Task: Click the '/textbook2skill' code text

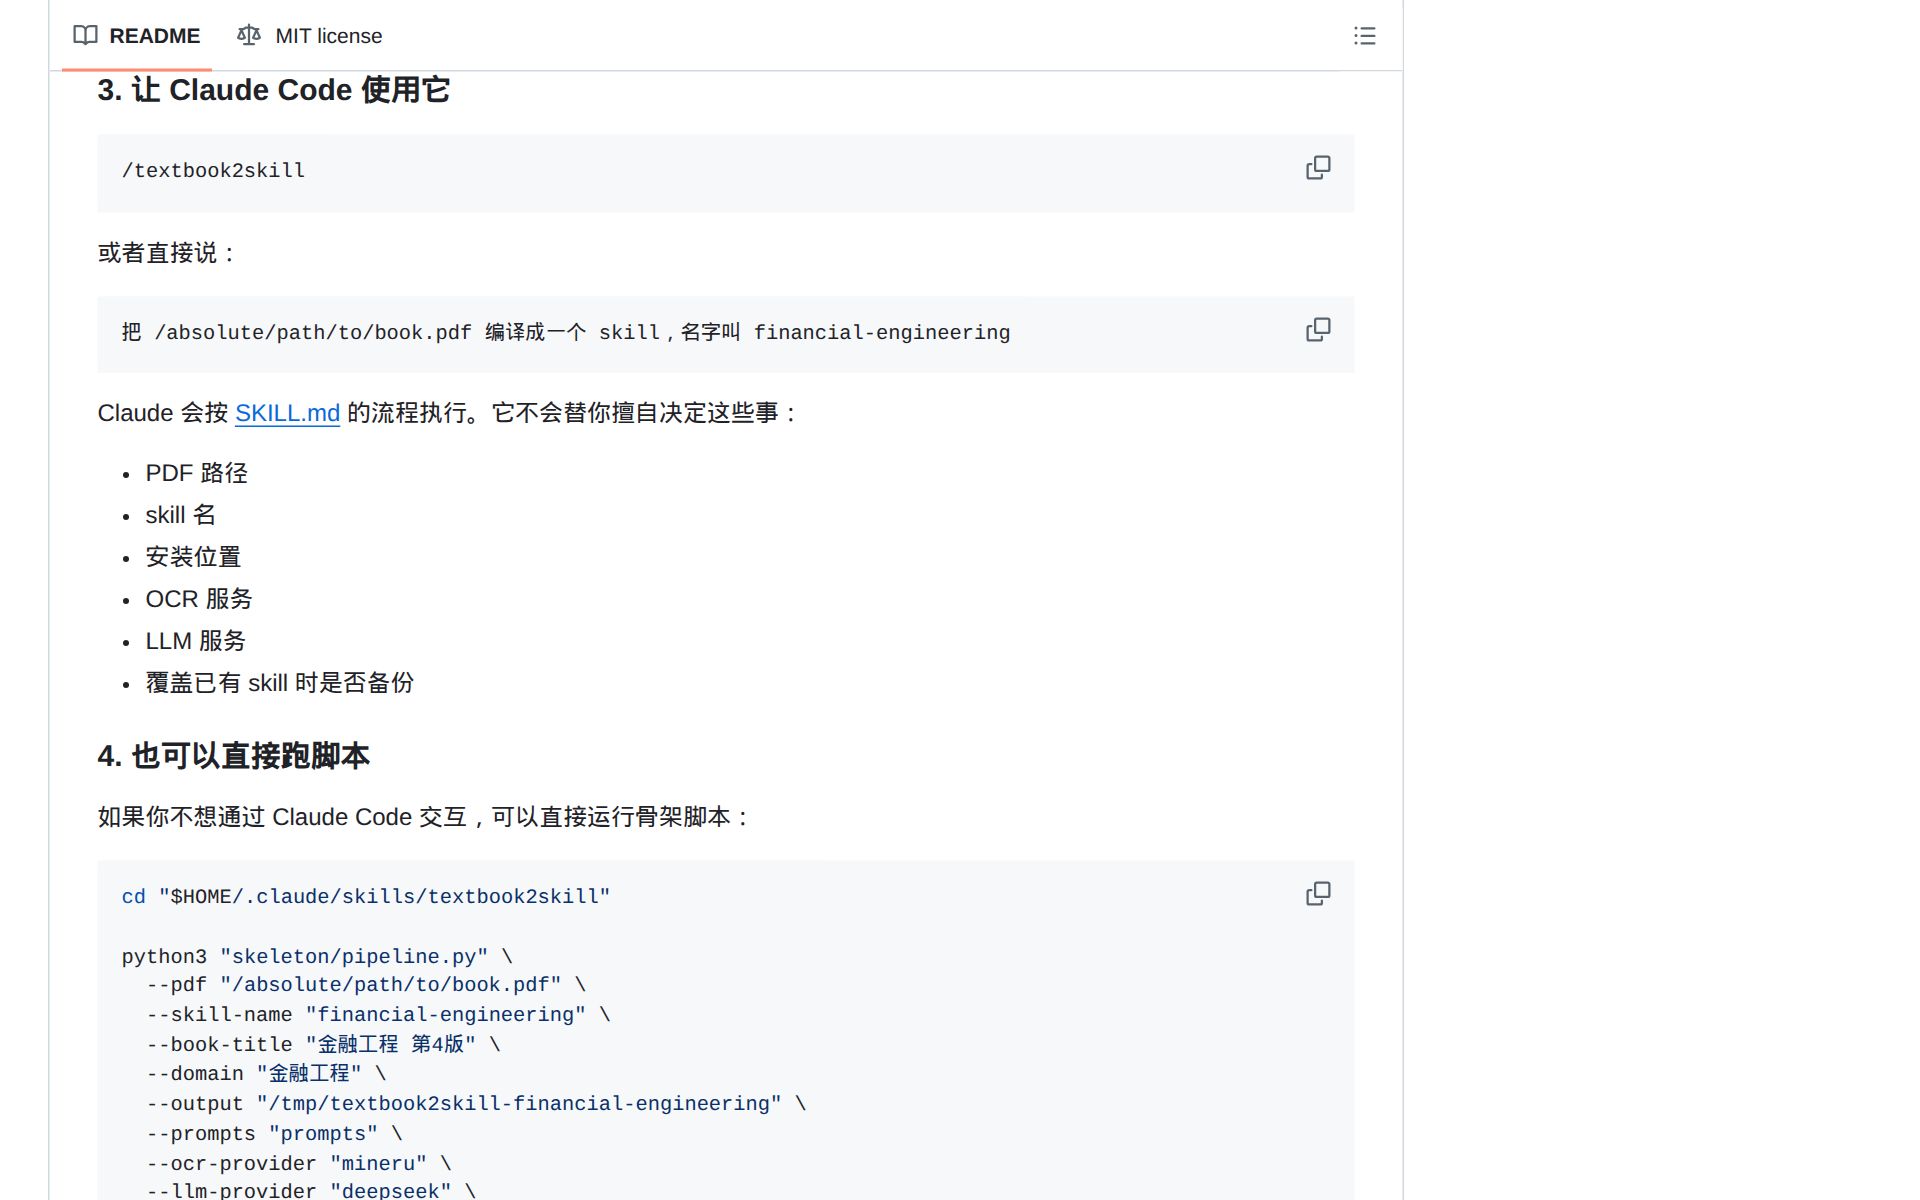Action: click(214, 171)
